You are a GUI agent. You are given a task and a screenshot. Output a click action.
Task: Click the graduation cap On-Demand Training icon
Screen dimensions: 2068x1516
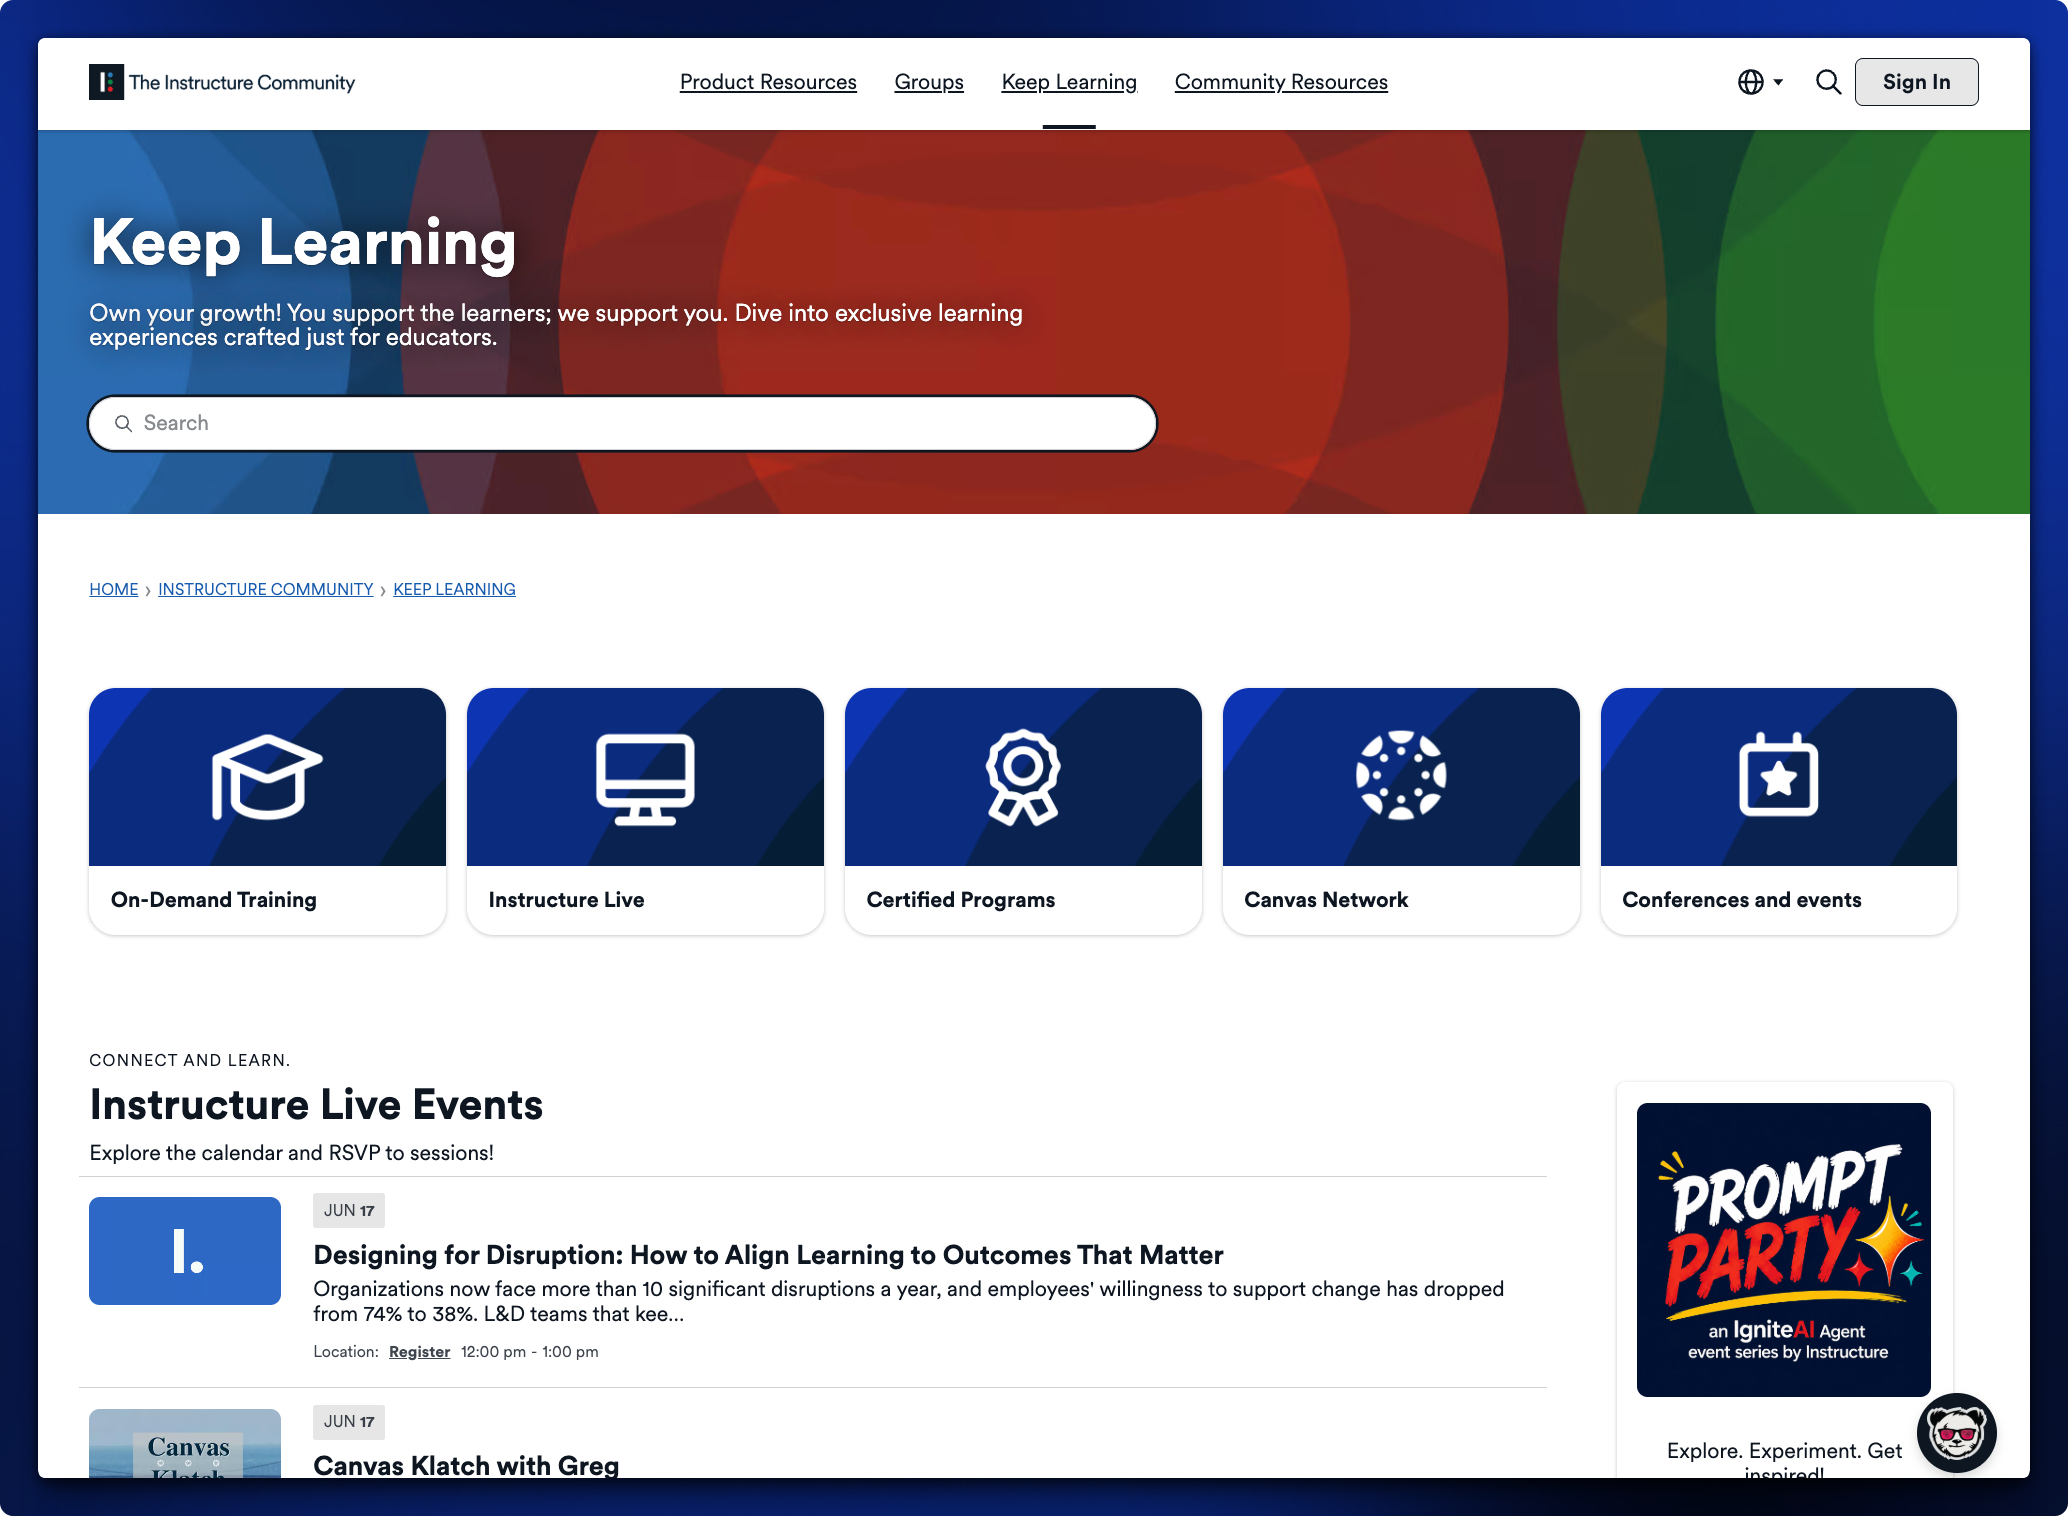tap(267, 777)
